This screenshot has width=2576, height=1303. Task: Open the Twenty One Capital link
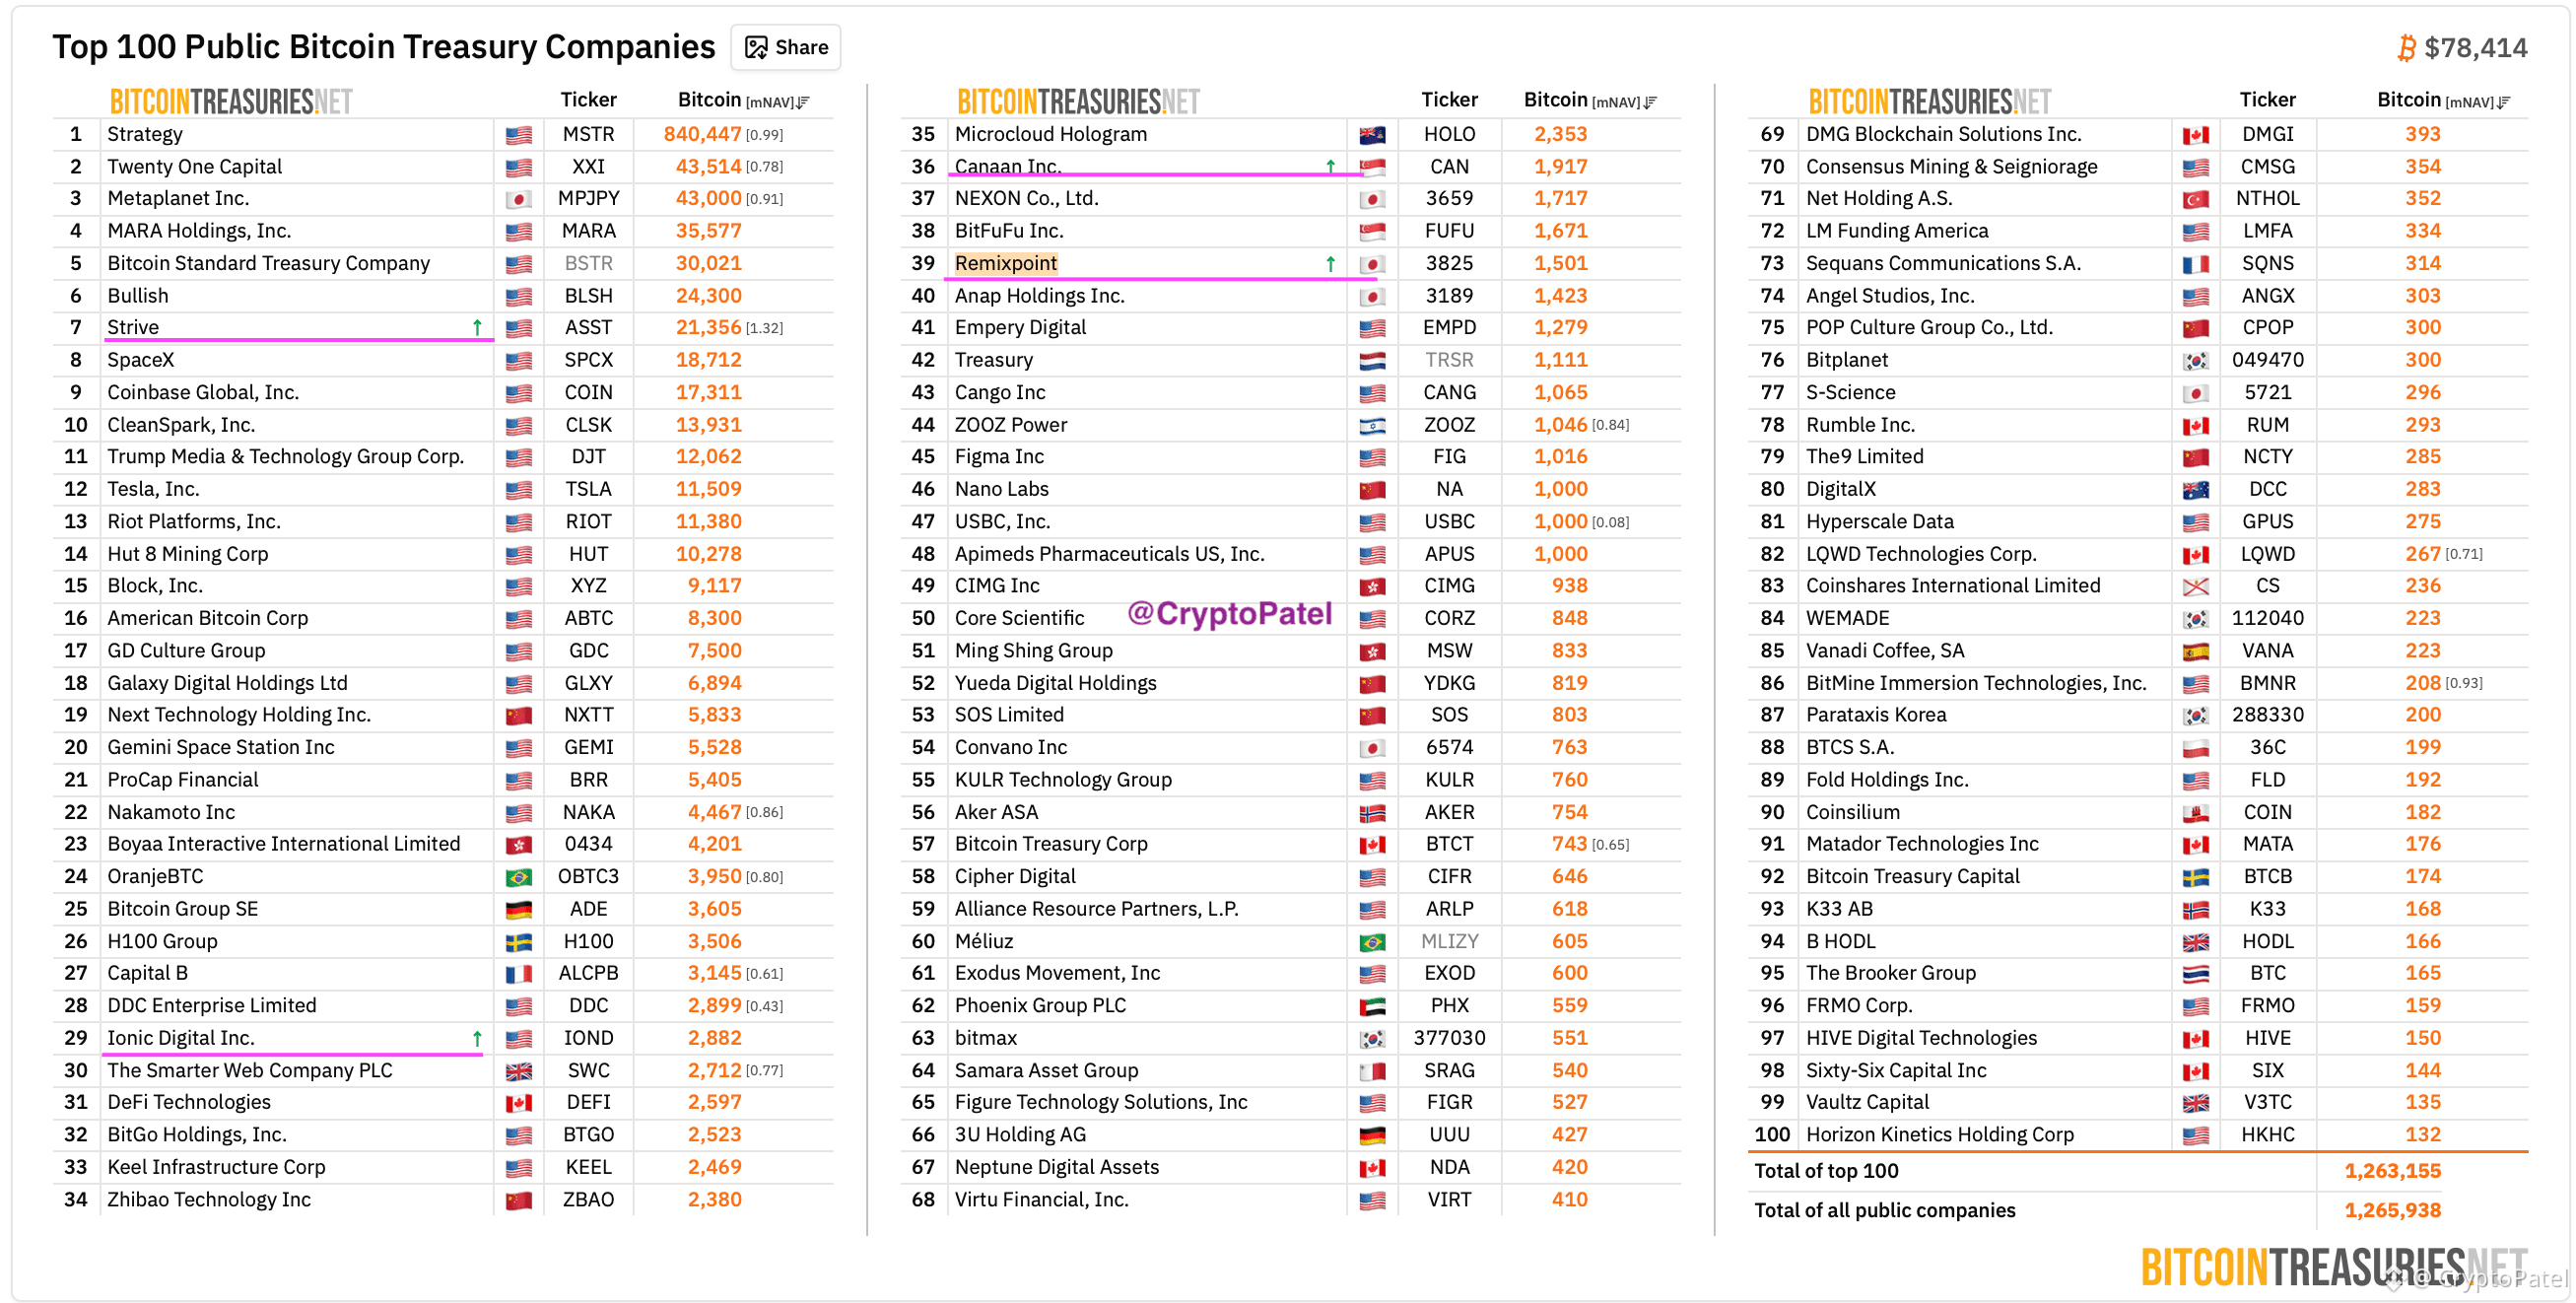click(195, 166)
